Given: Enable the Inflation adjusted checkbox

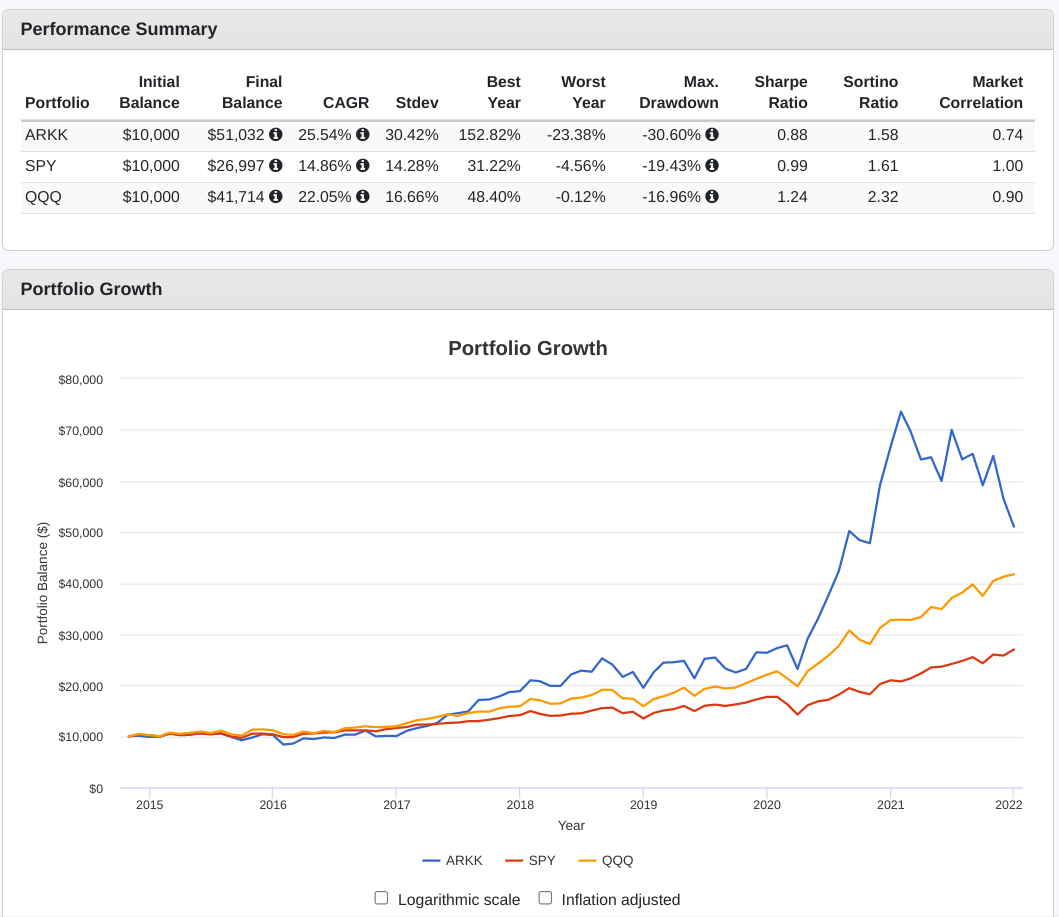Looking at the screenshot, I should (x=546, y=898).
